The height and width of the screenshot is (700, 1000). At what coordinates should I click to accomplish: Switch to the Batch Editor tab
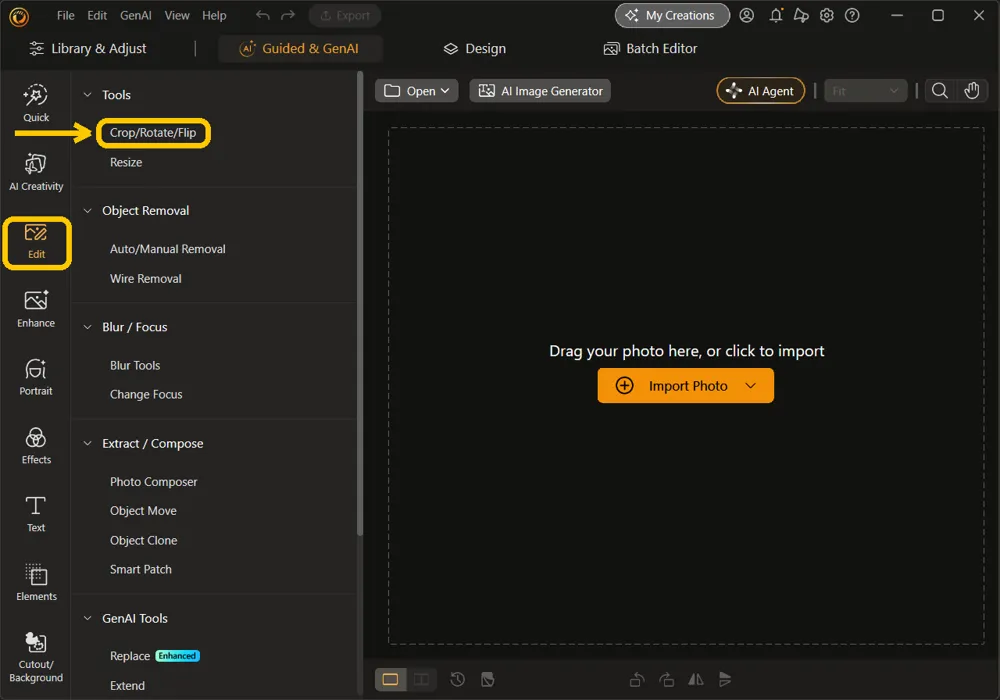click(651, 48)
